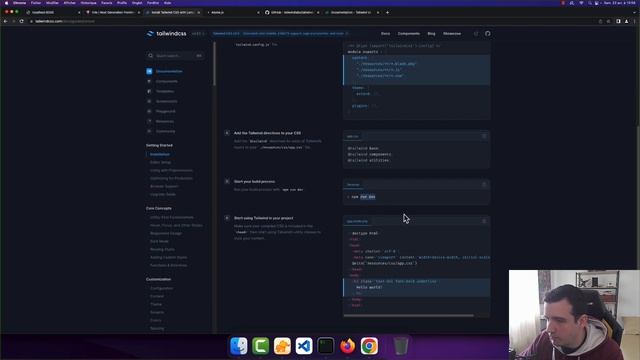Click the Documentation sidebar icon
The image size is (640, 360).
click(x=149, y=71)
